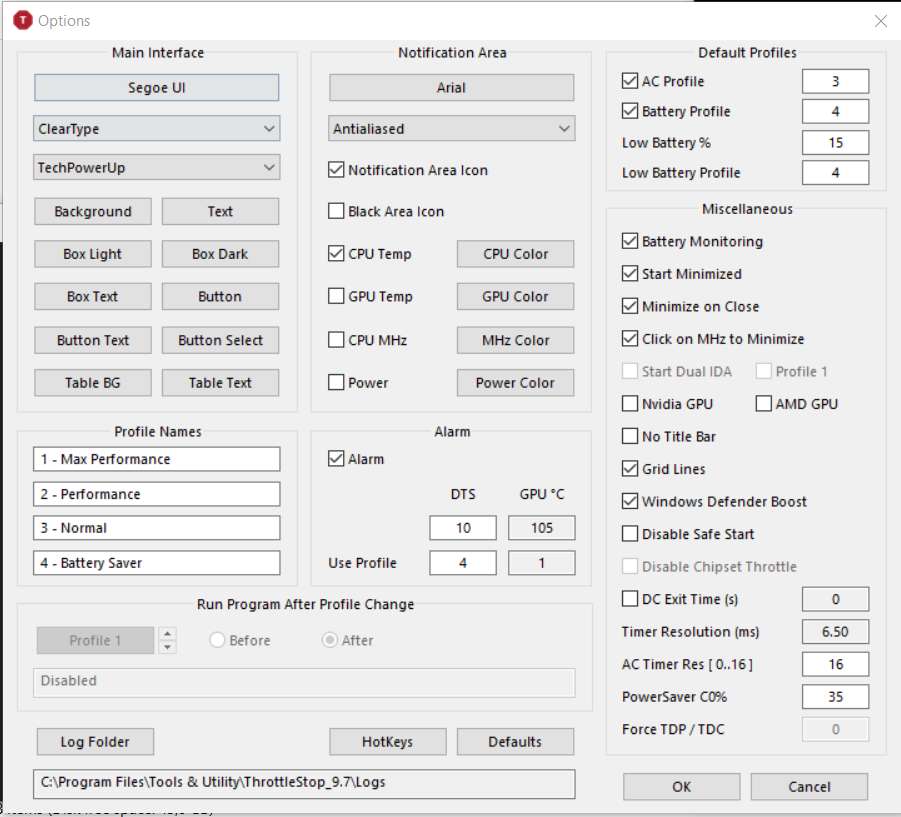Close the Options dialog window
The image size is (901, 817).
880,21
